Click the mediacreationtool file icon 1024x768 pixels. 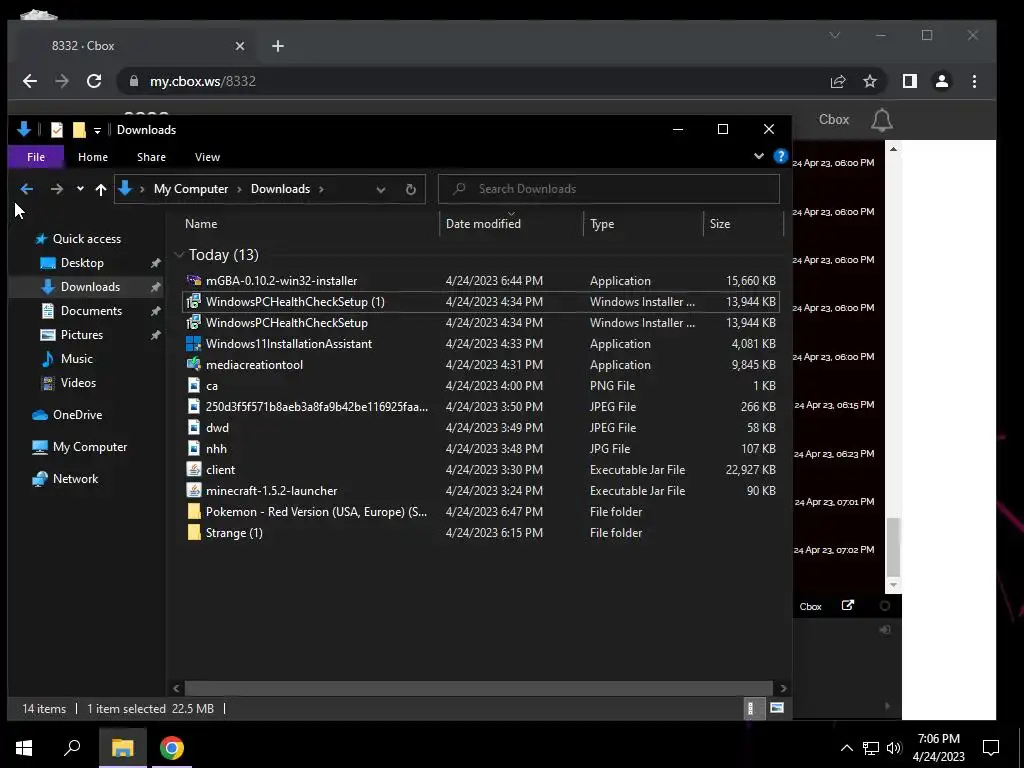[x=193, y=364]
